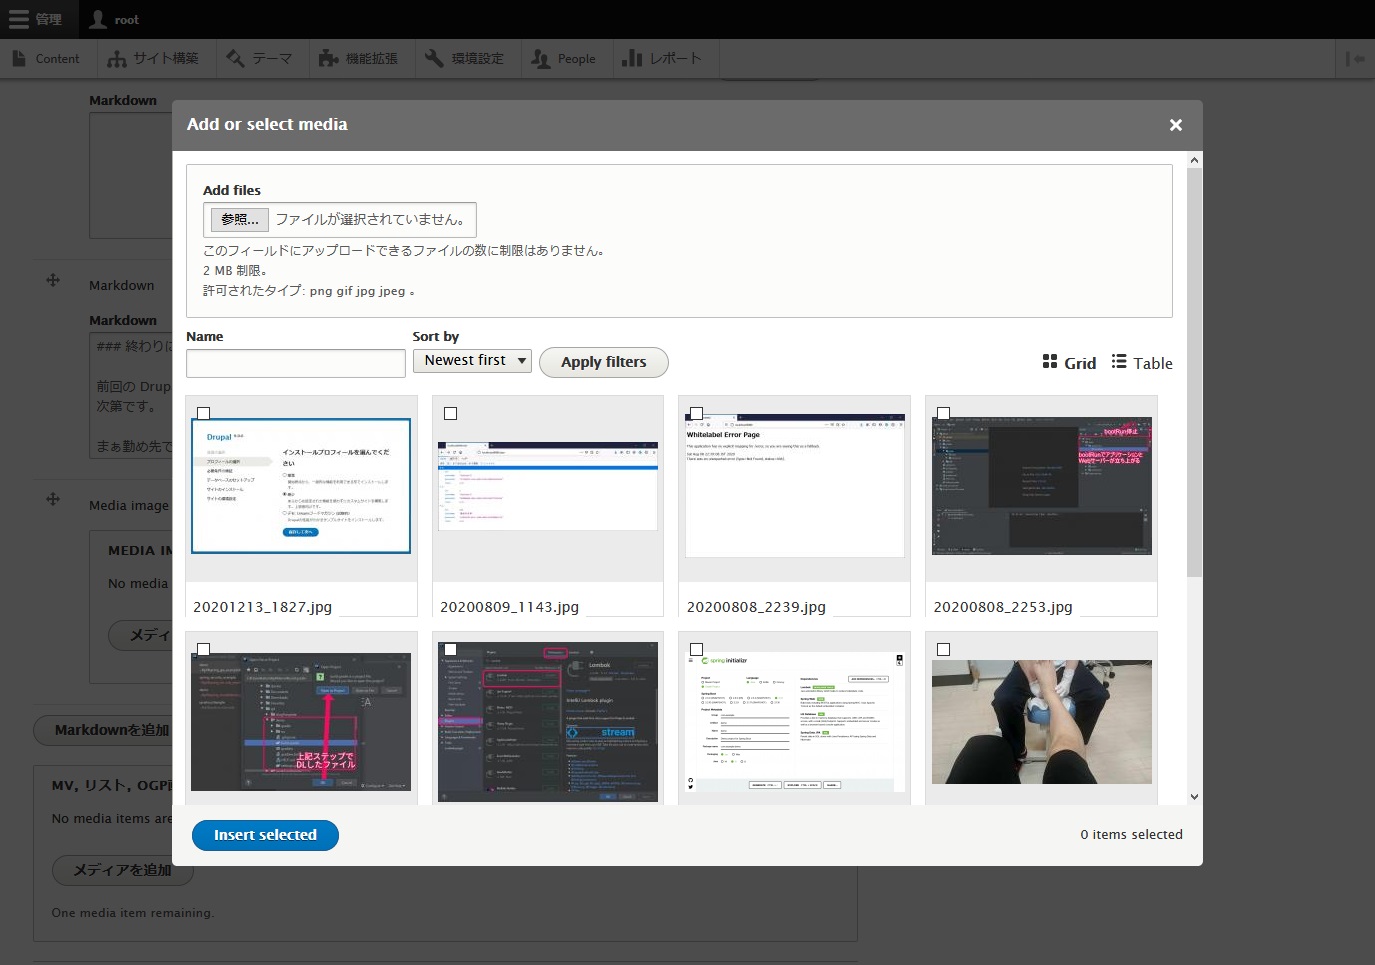
Task: Click the 20200808_2253.jpg IDE thumbnail
Action: [1042, 486]
